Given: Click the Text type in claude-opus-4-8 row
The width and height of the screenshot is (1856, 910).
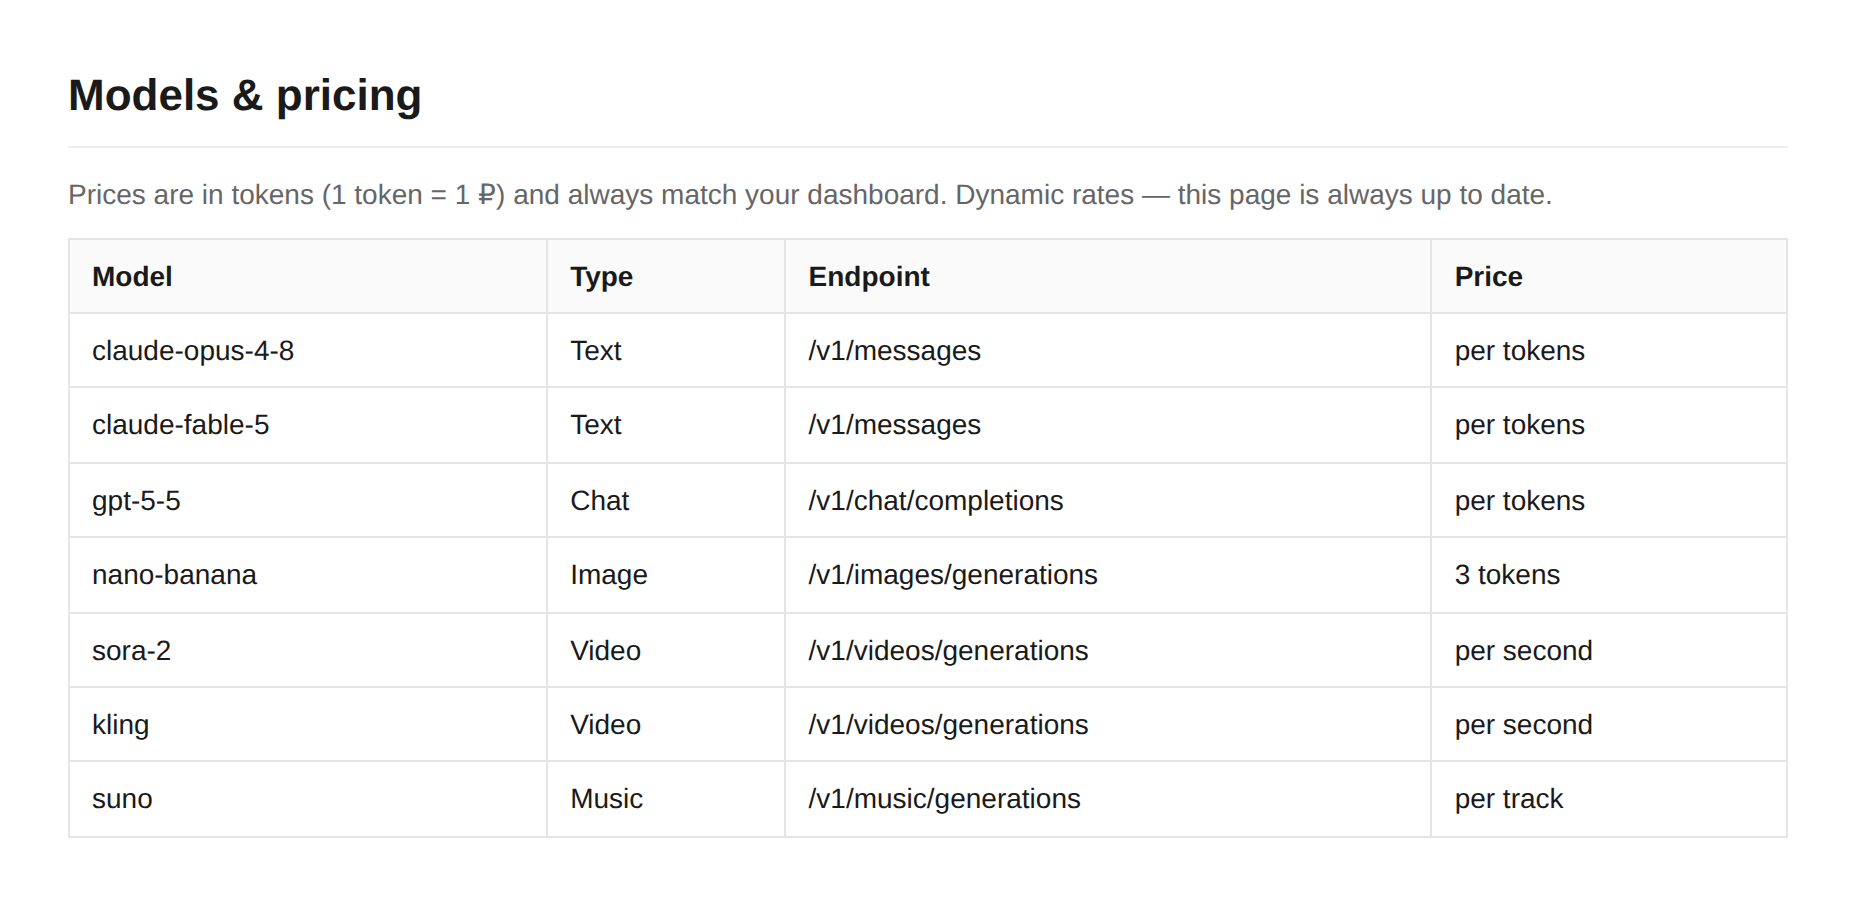Looking at the screenshot, I should pyautogui.click(x=666, y=351).
